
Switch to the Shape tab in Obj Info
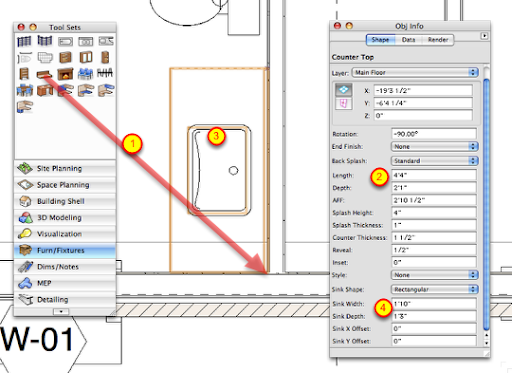click(x=380, y=40)
